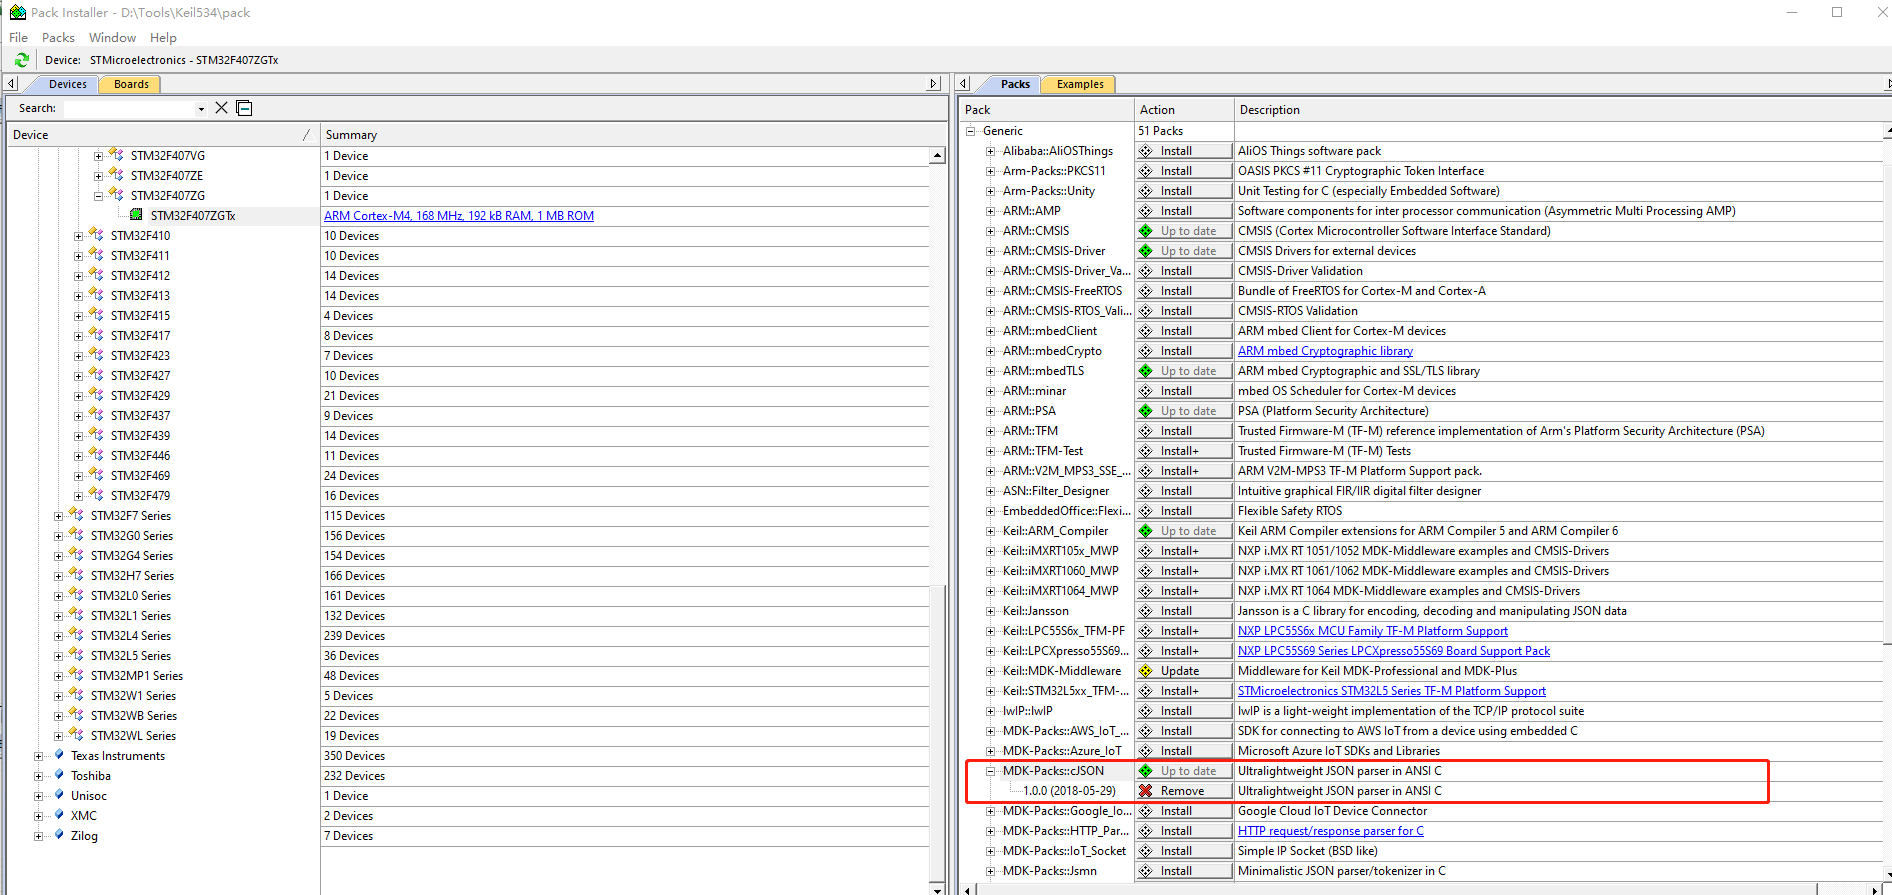Click Remove for cJSON 1.0.0
Screen dimensions: 1892x895
click(1184, 791)
